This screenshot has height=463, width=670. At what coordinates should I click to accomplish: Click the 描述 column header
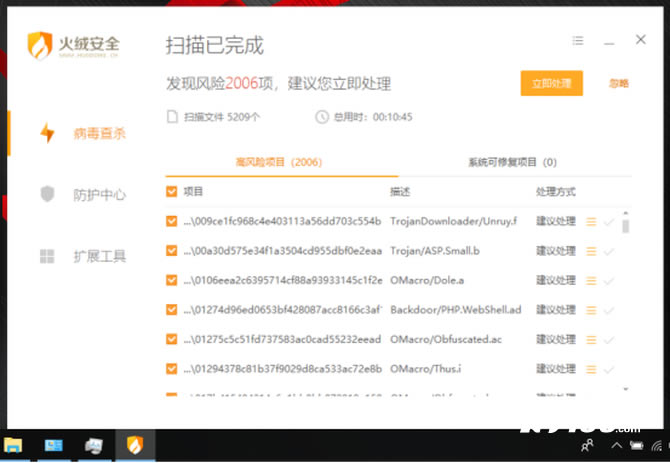coord(400,192)
